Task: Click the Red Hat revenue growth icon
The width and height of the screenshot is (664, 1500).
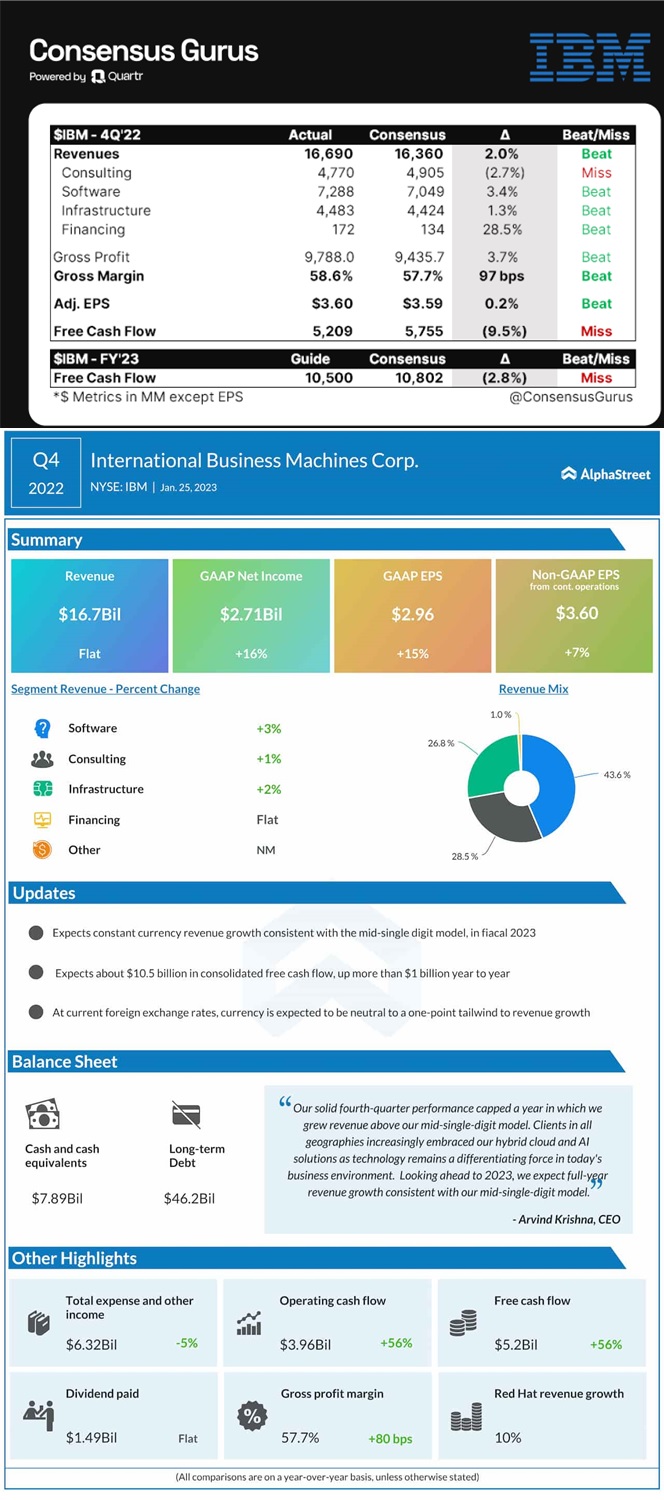Action: [x=466, y=1417]
